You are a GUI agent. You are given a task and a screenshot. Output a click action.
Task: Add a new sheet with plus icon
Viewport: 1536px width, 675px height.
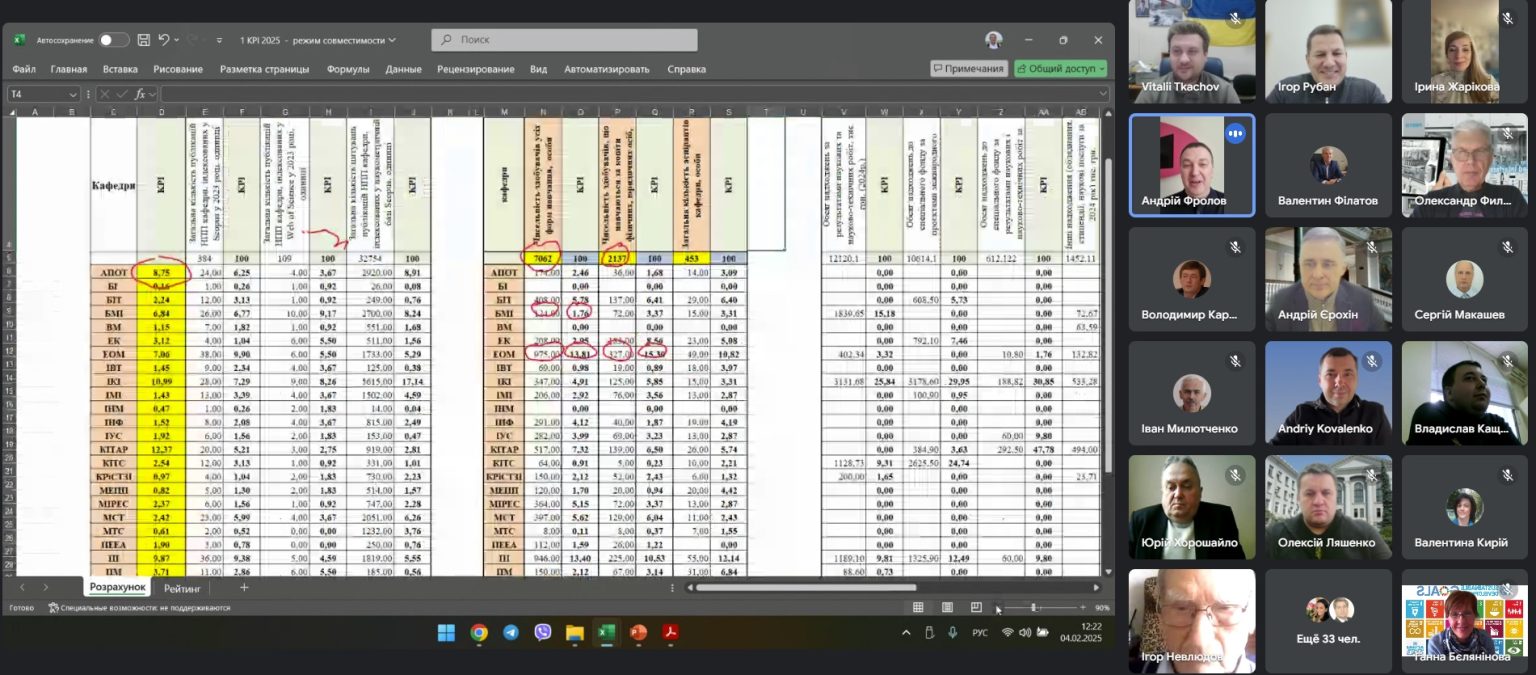click(243, 588)
